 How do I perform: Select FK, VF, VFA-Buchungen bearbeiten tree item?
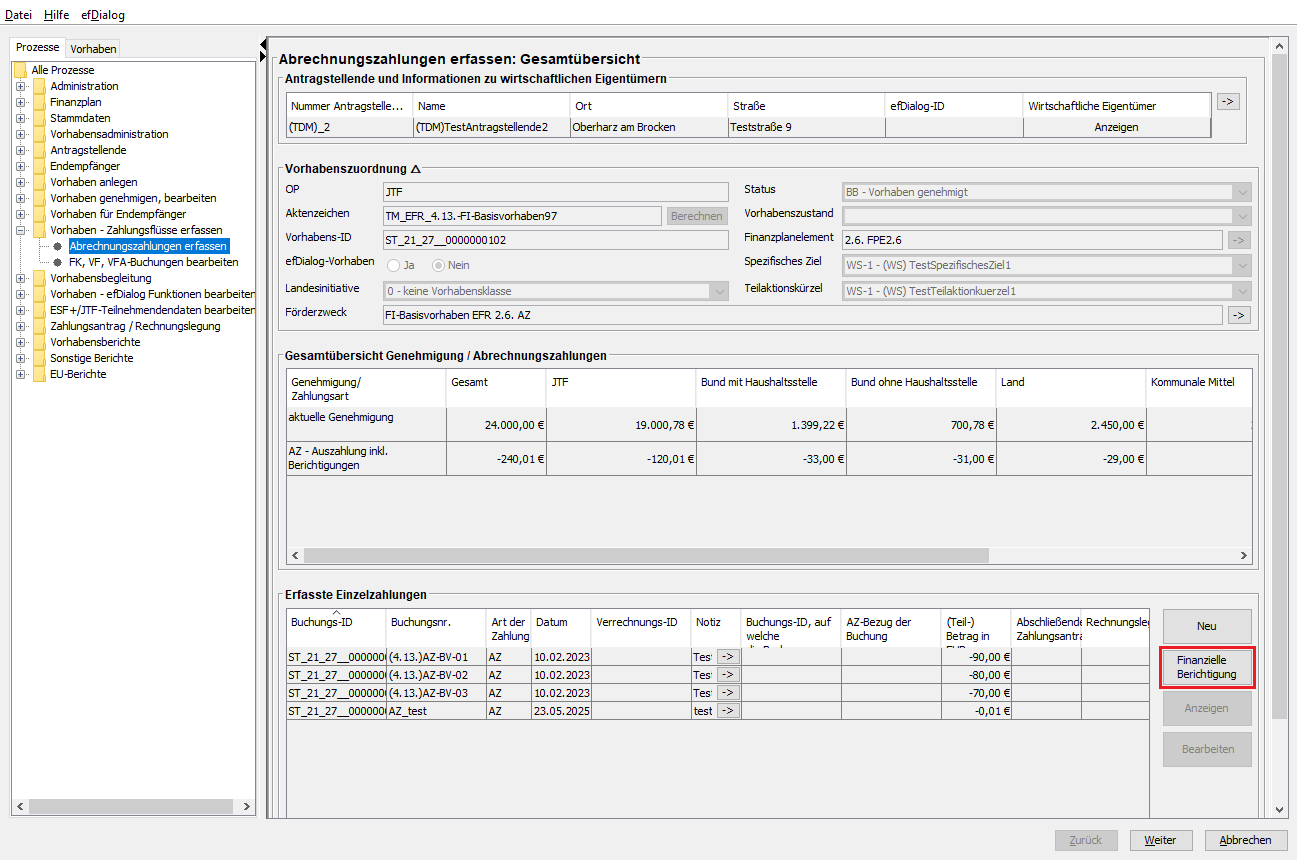coord(153,262)
